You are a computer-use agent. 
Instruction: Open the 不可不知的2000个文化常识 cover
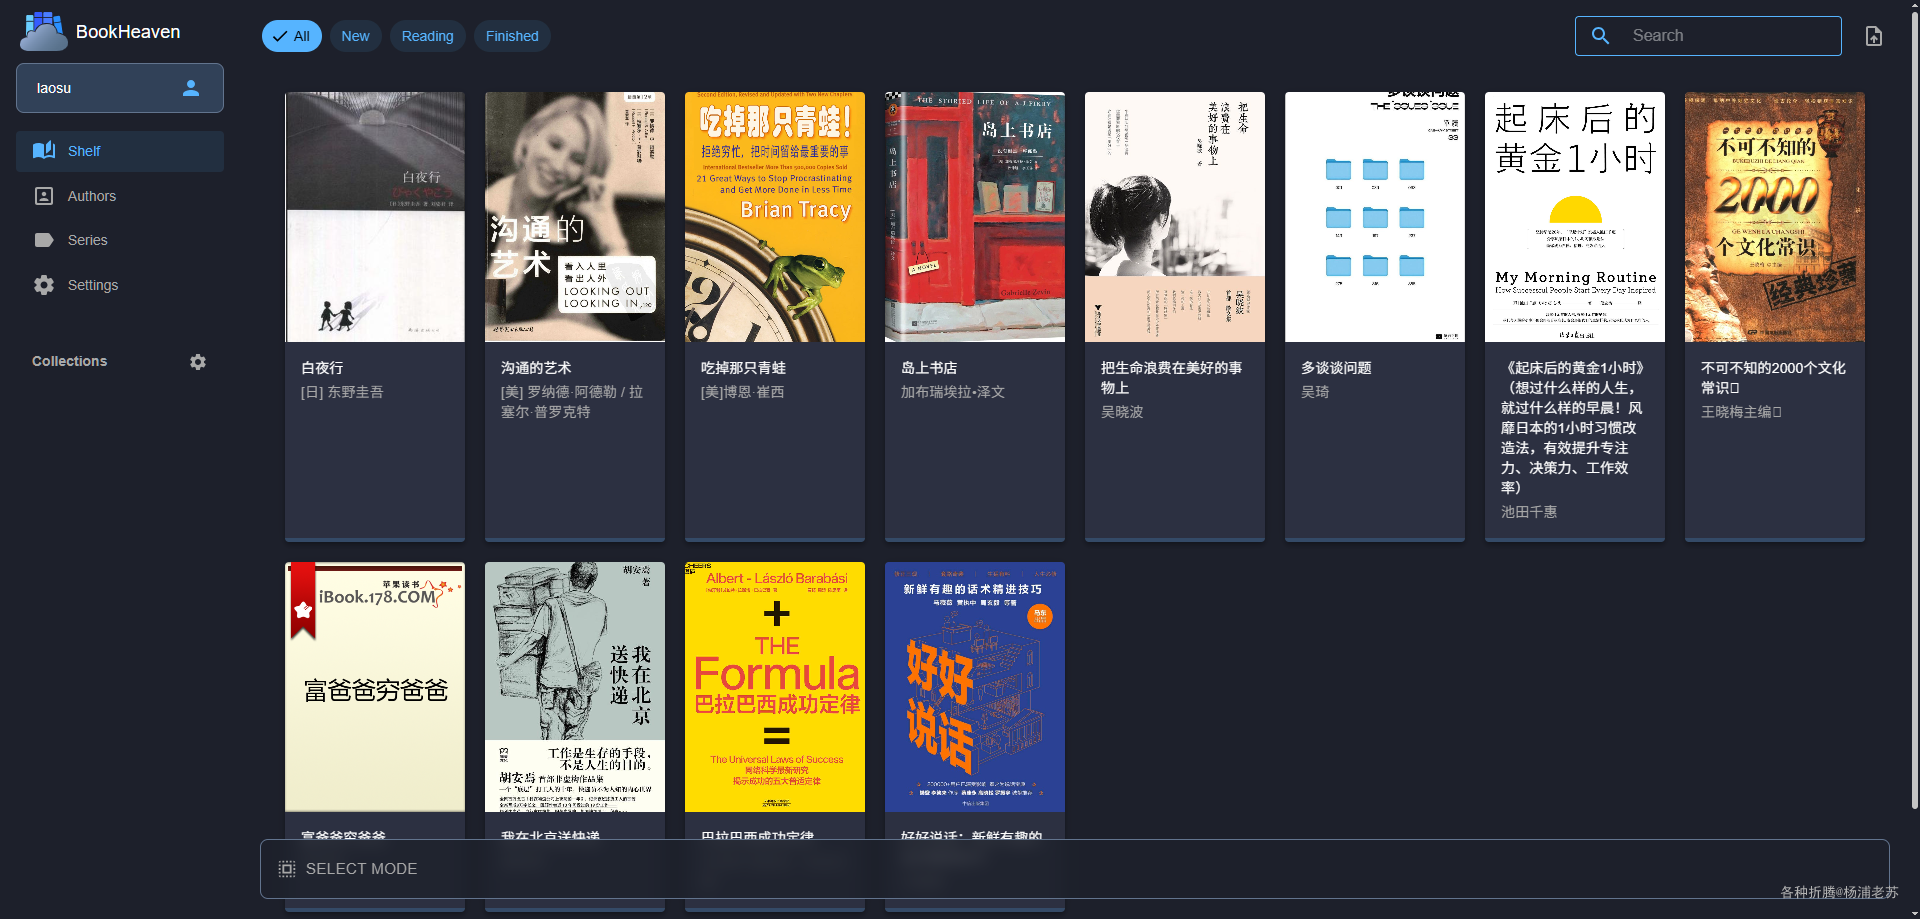tap(1775, 217)
